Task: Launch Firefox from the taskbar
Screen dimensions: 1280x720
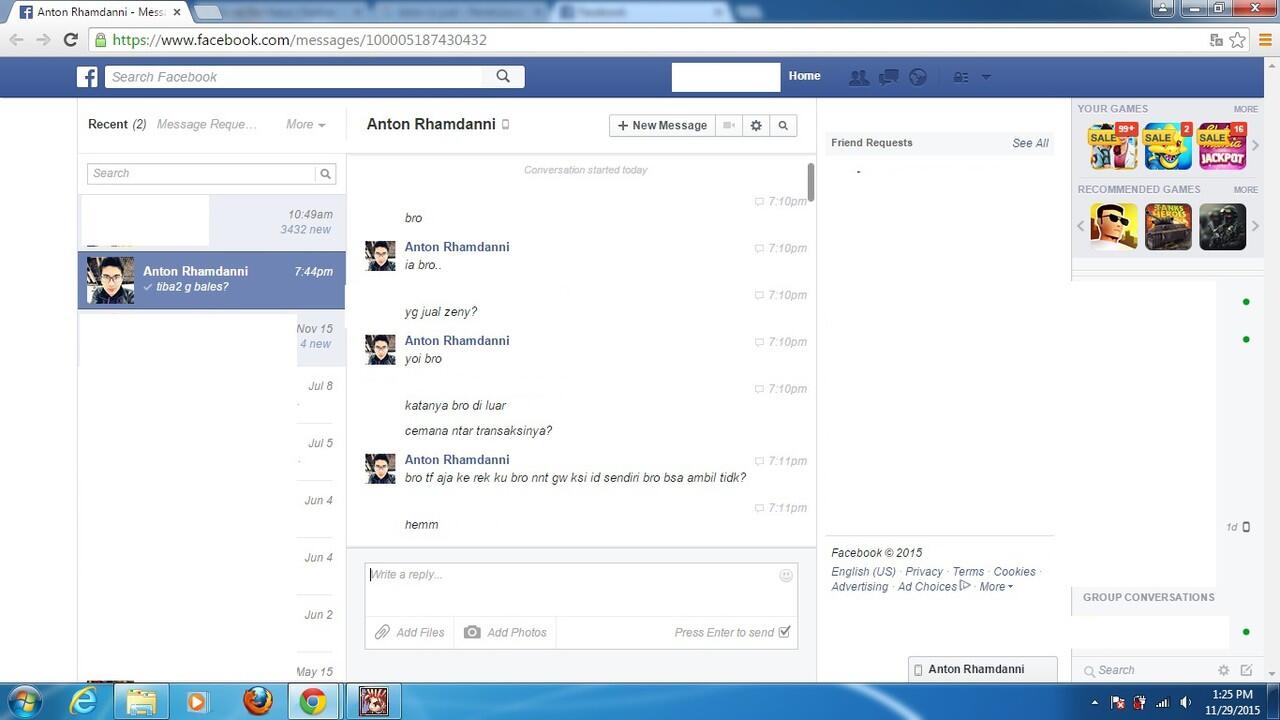Action: point(257,702)
